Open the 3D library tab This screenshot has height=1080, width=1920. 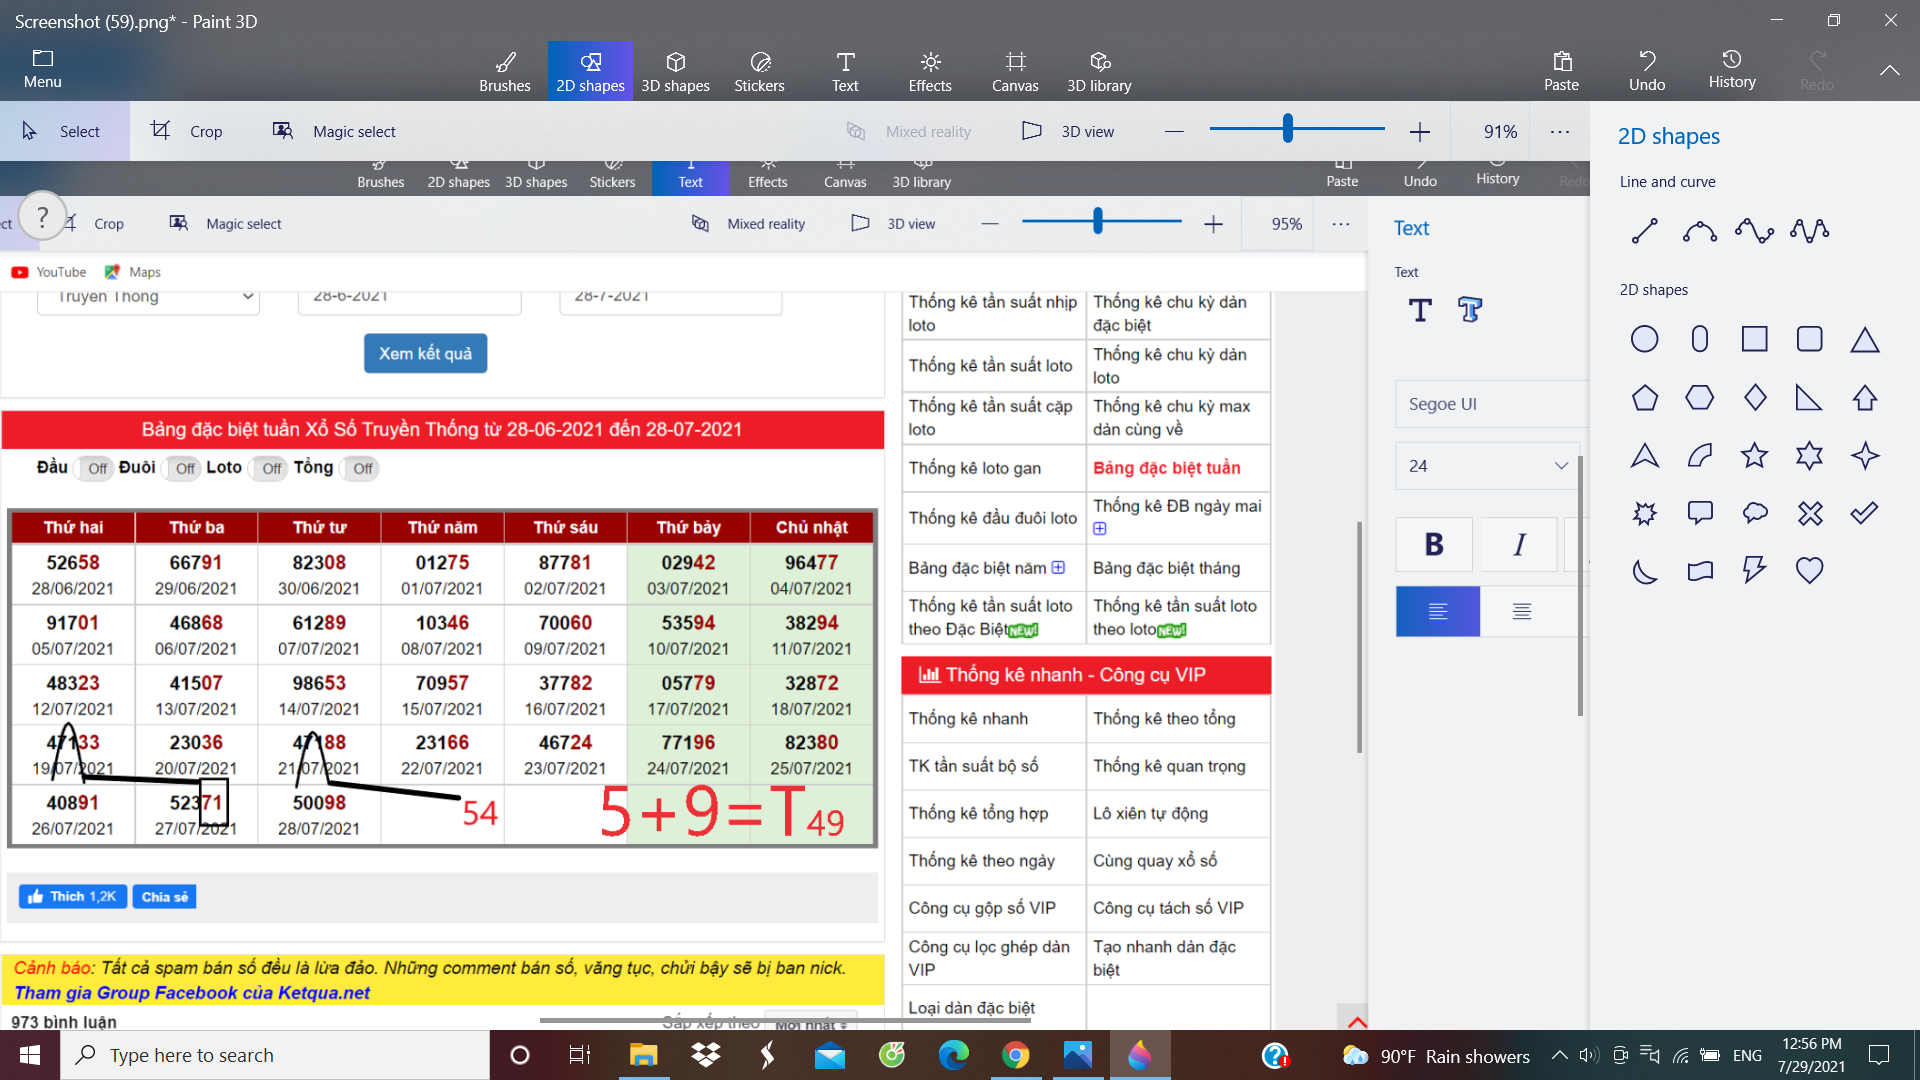pyautogui.click(x=1099, y=71)
